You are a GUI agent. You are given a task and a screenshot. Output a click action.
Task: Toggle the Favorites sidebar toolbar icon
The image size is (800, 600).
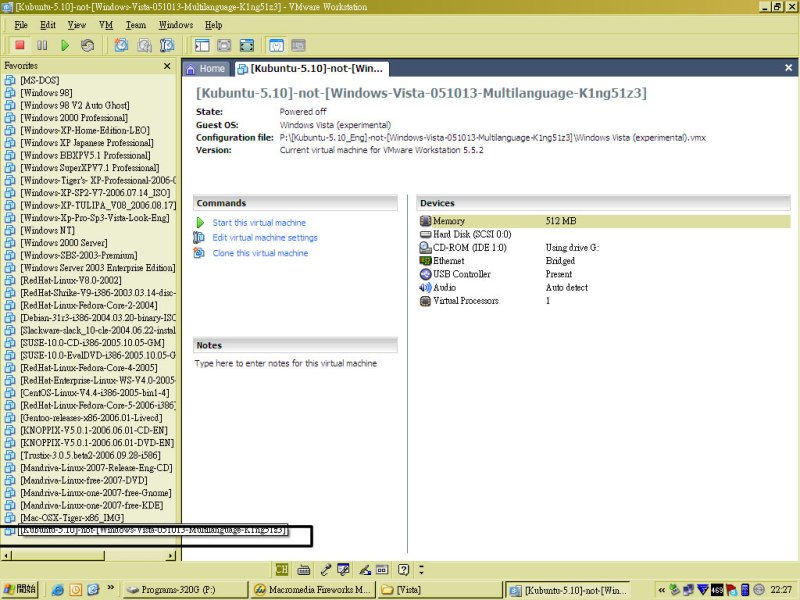[x=202, y=45]
